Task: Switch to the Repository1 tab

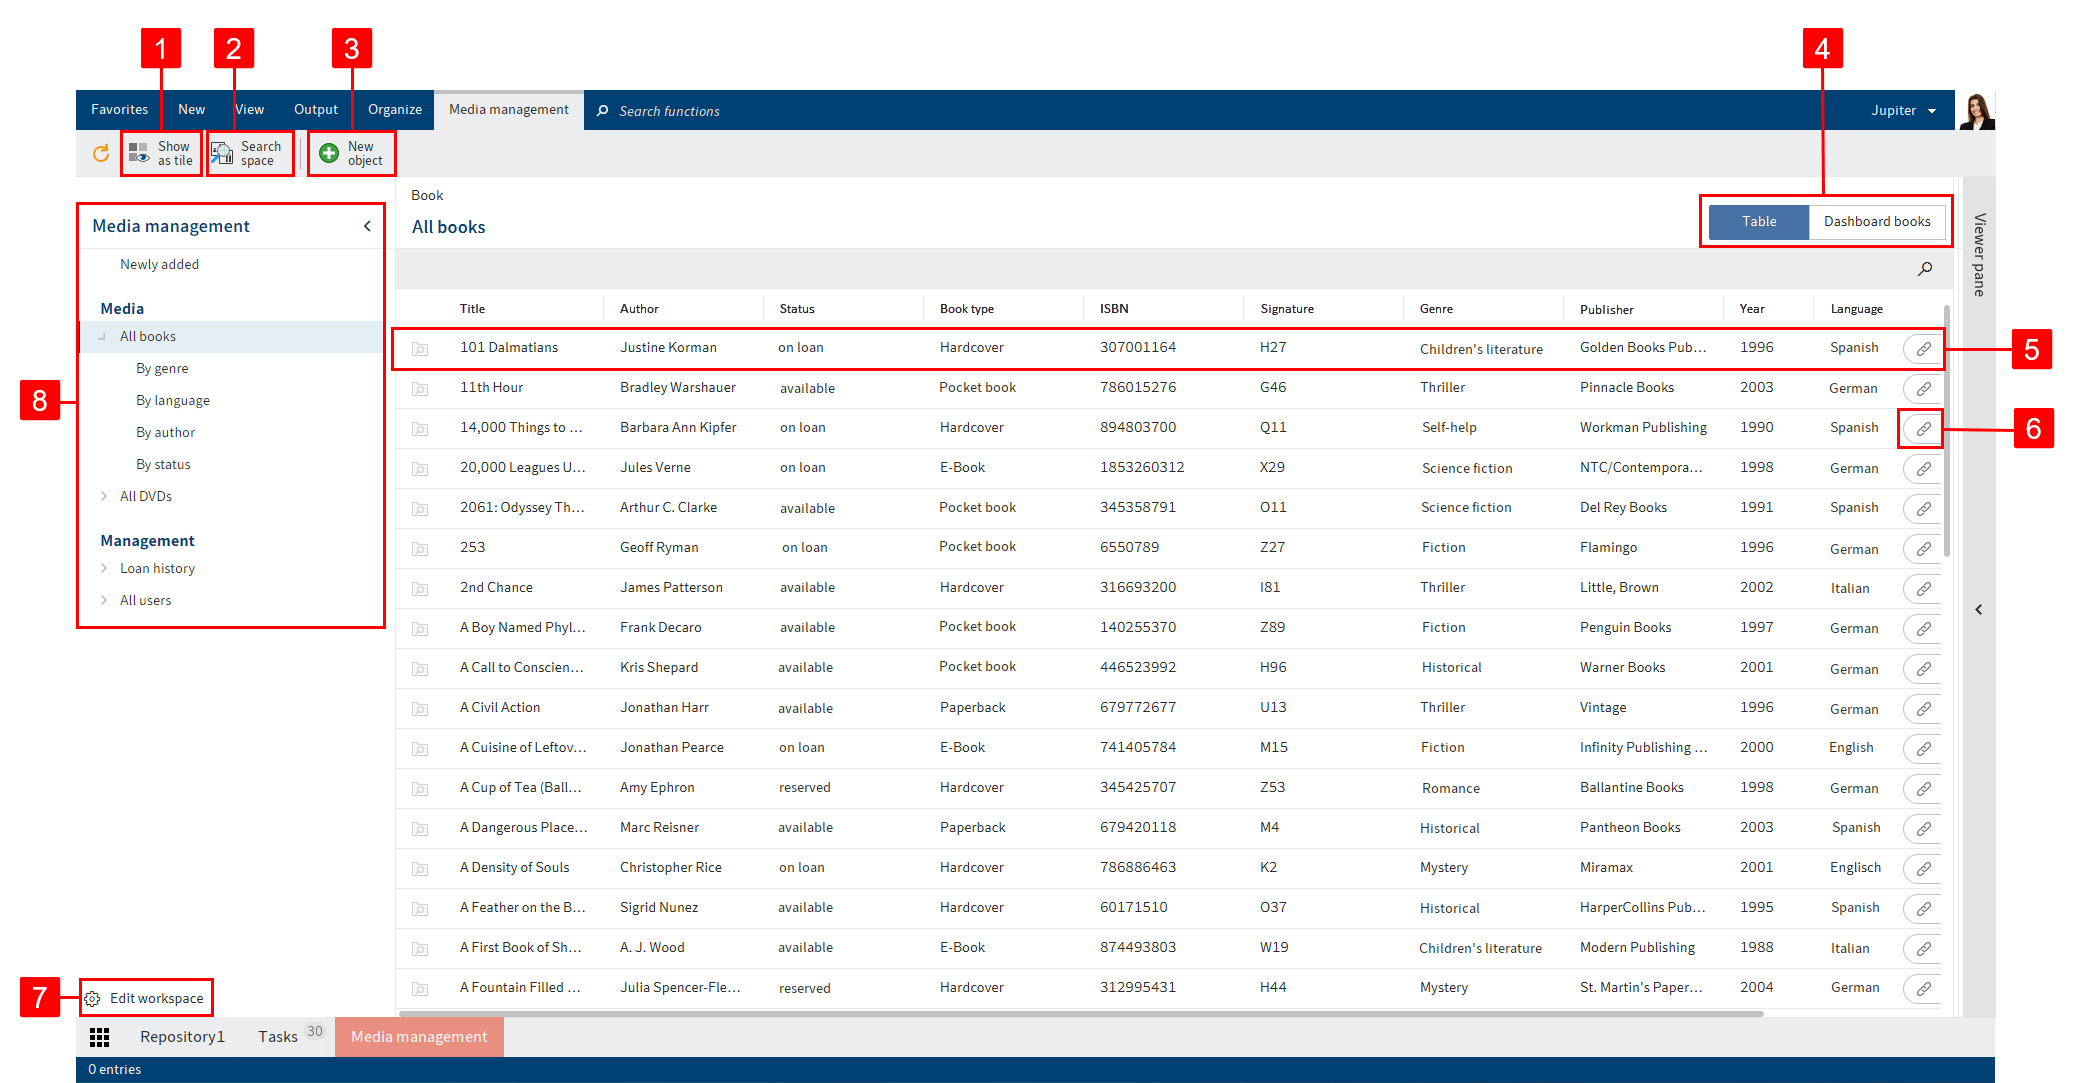Action: (182, 1037)
